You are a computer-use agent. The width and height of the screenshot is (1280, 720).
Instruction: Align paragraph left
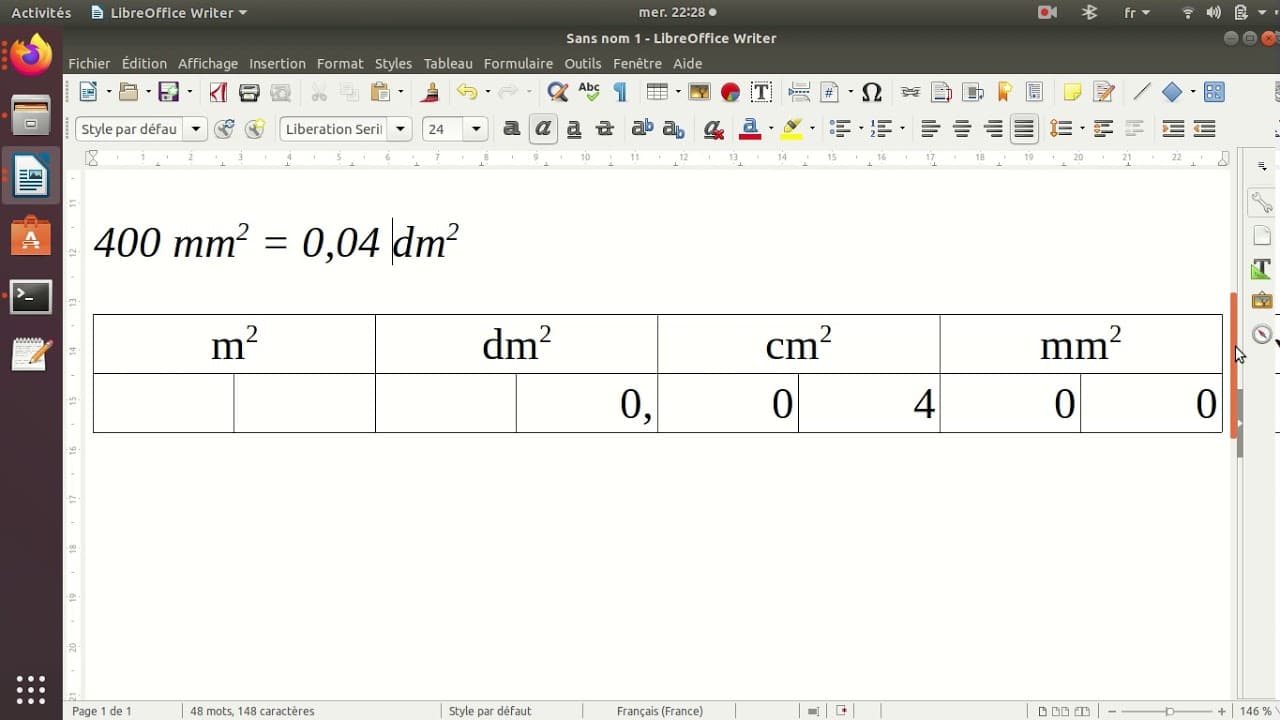(x=930, y=129)
